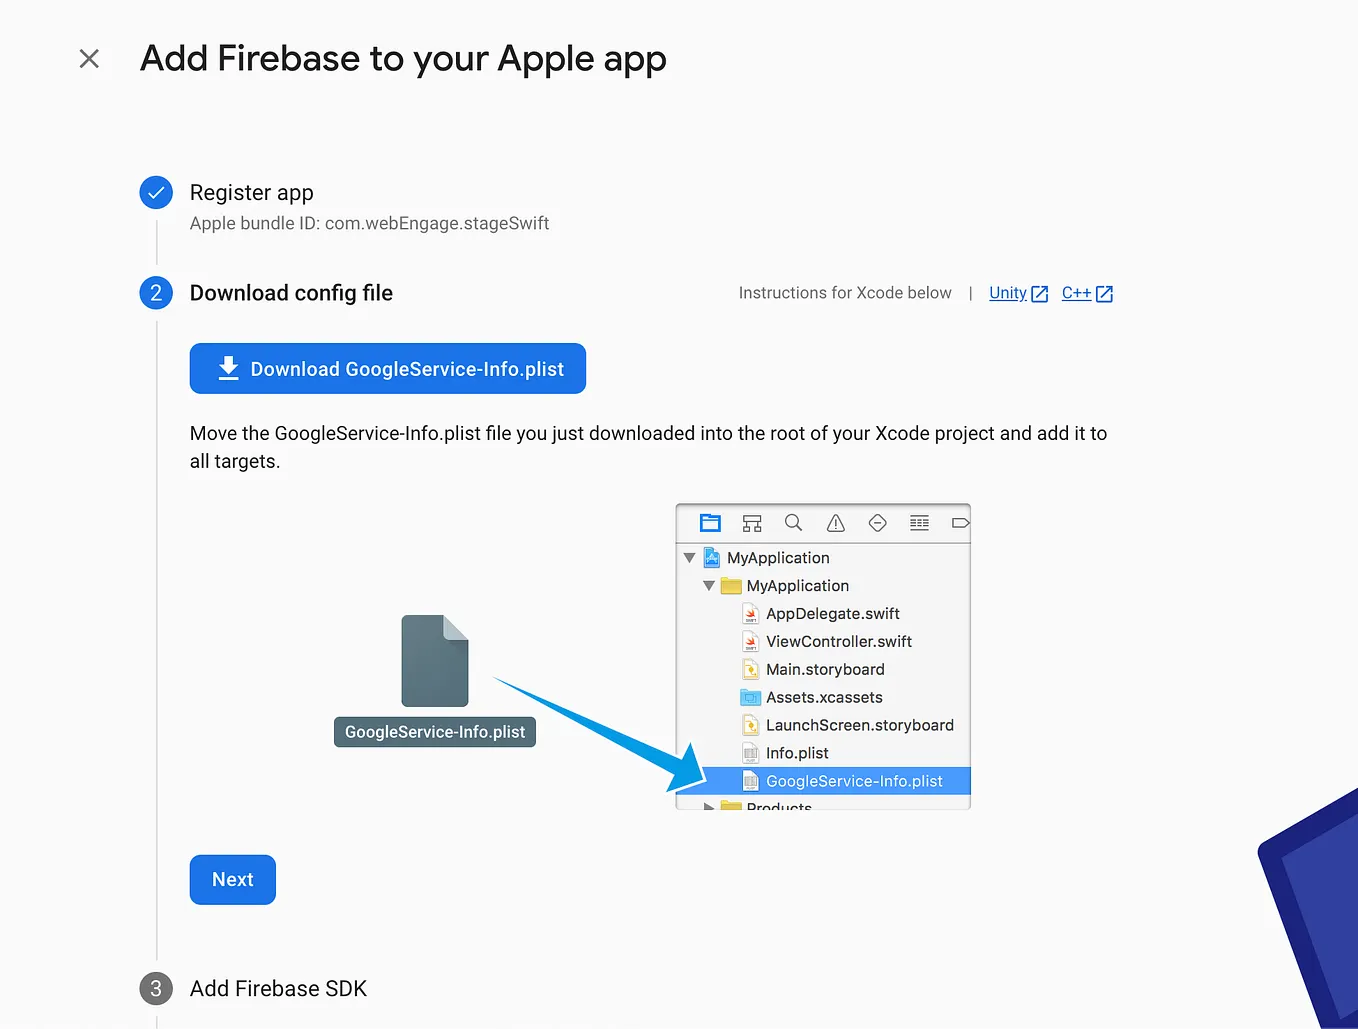
Task: Click the download arrow icon on button
Action: (229, 369)
